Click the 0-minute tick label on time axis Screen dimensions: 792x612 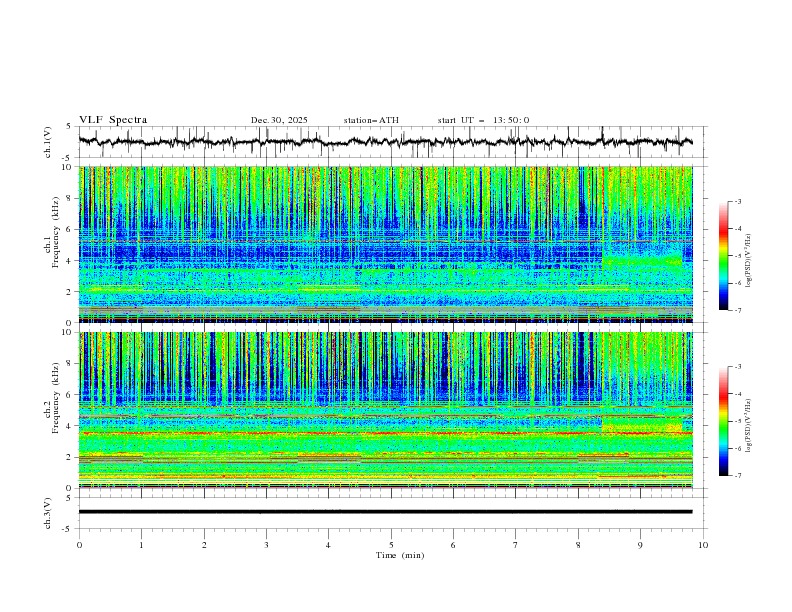[x=79, y=545]
